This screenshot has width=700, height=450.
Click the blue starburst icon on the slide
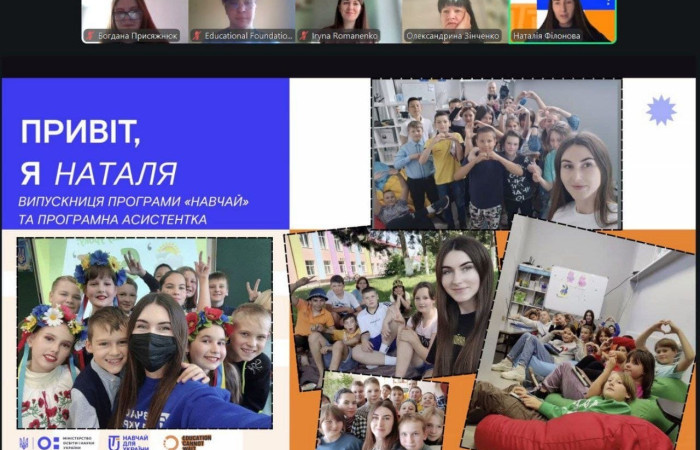(x=660, y=110)
